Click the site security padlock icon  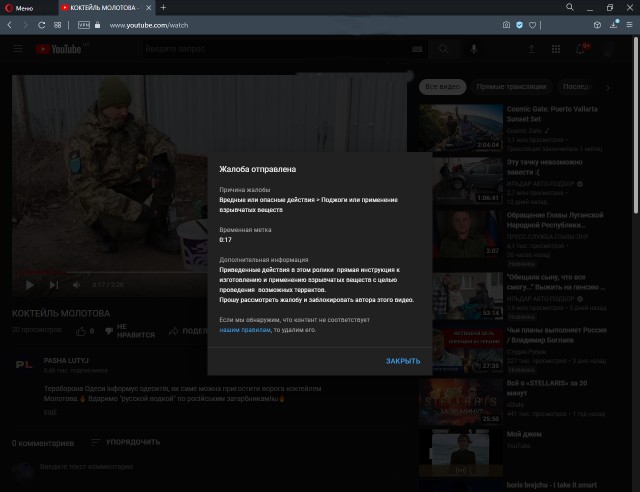point(97,25)
